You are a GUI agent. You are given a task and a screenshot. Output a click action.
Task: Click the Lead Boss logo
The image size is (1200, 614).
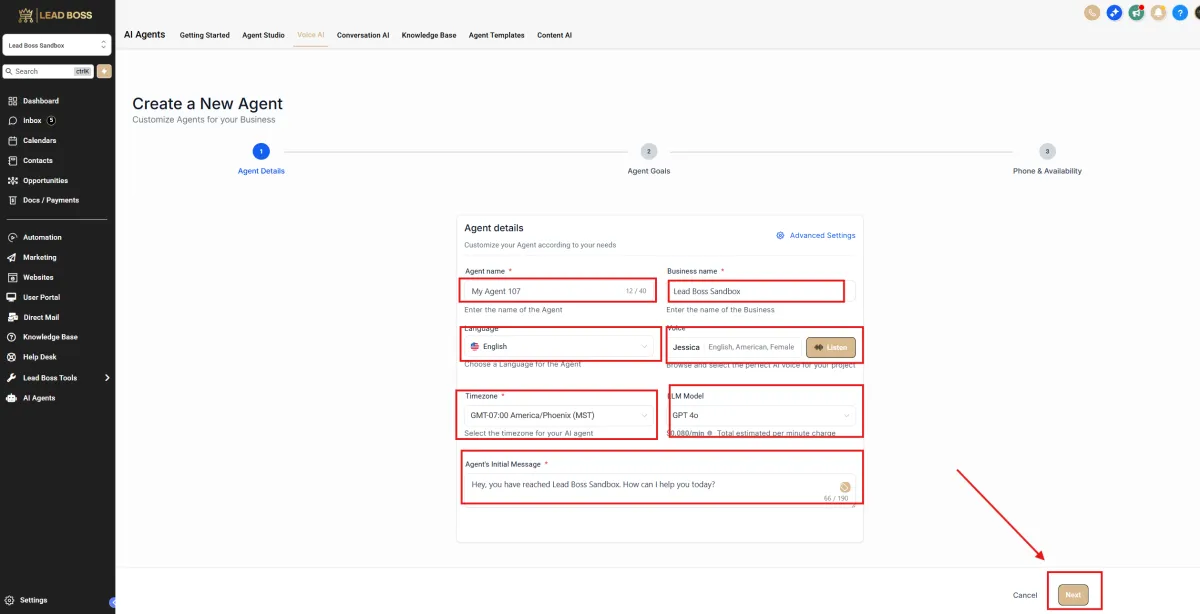[x=57, y=13]
